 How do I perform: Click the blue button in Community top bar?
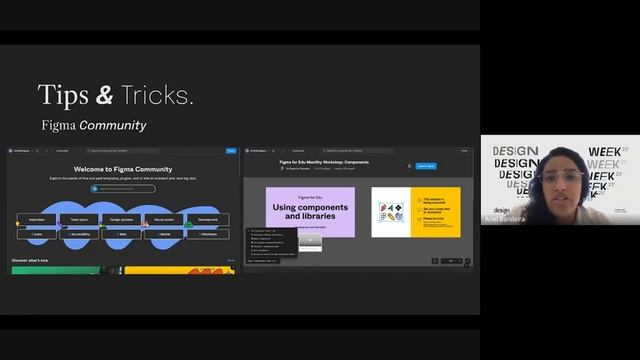(231, 151)
